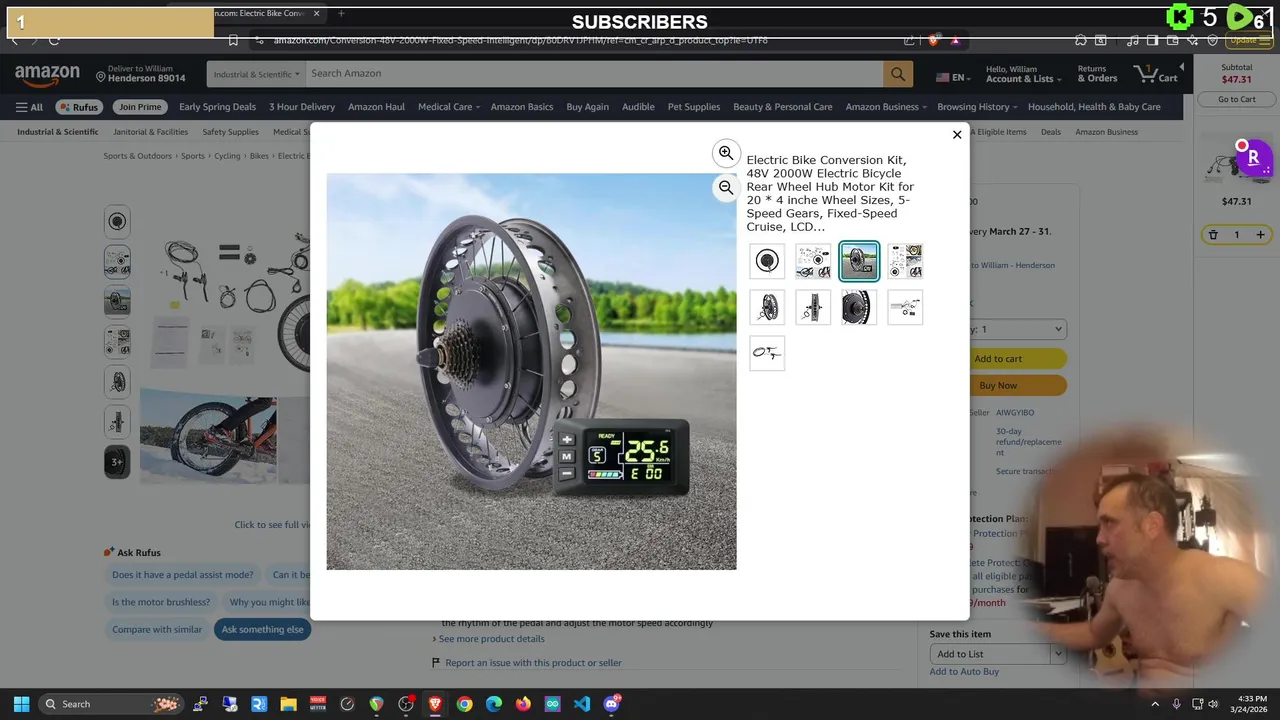Open 3 Hour Delivery
Viewport: 1280px width, 720px height.
pos(302,107)
